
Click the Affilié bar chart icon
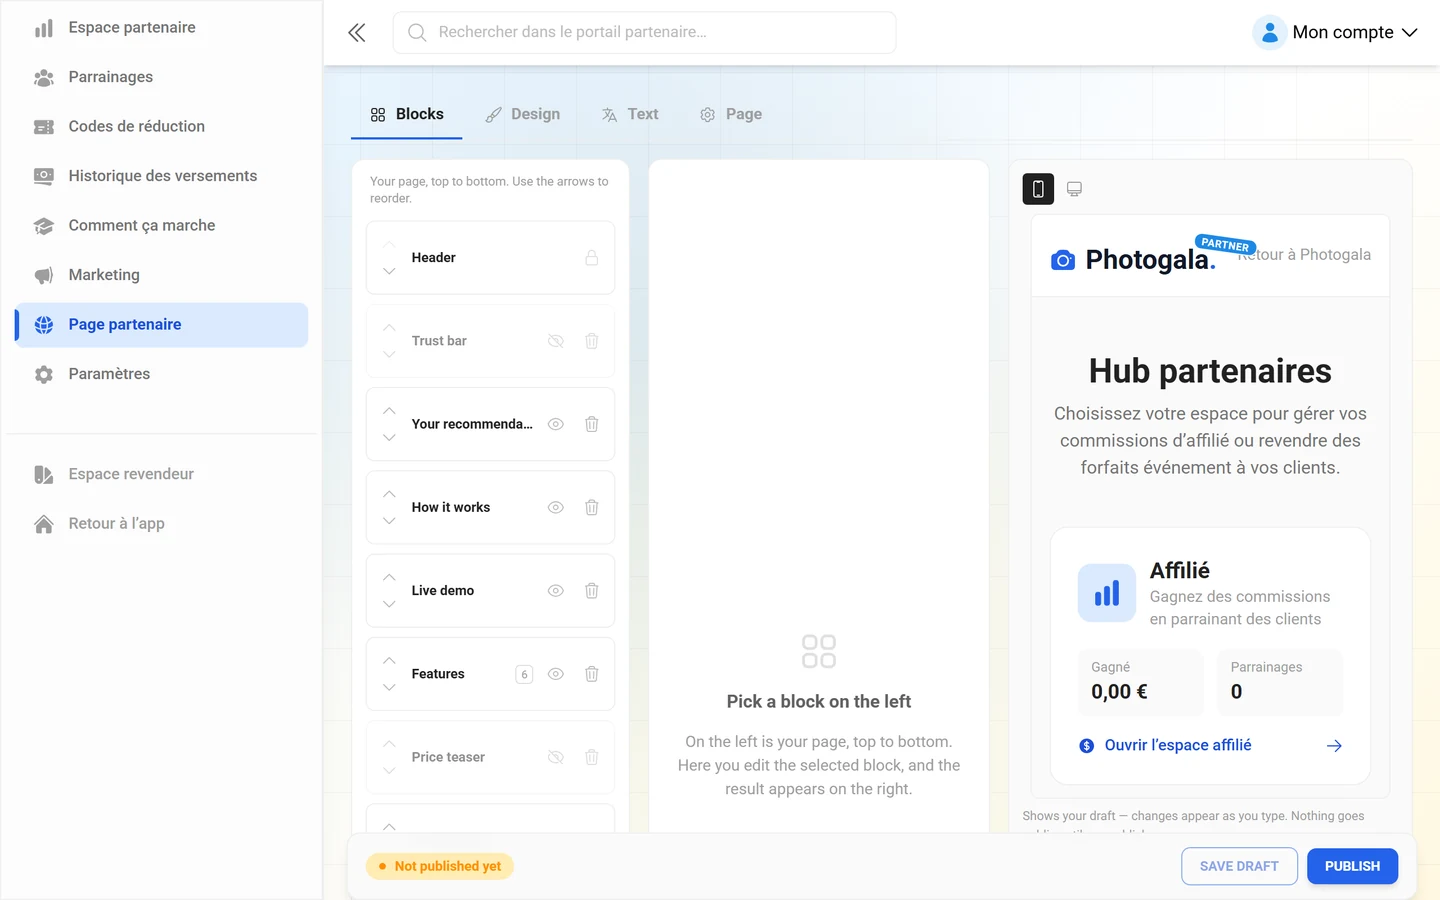[x=1107, y=593]
